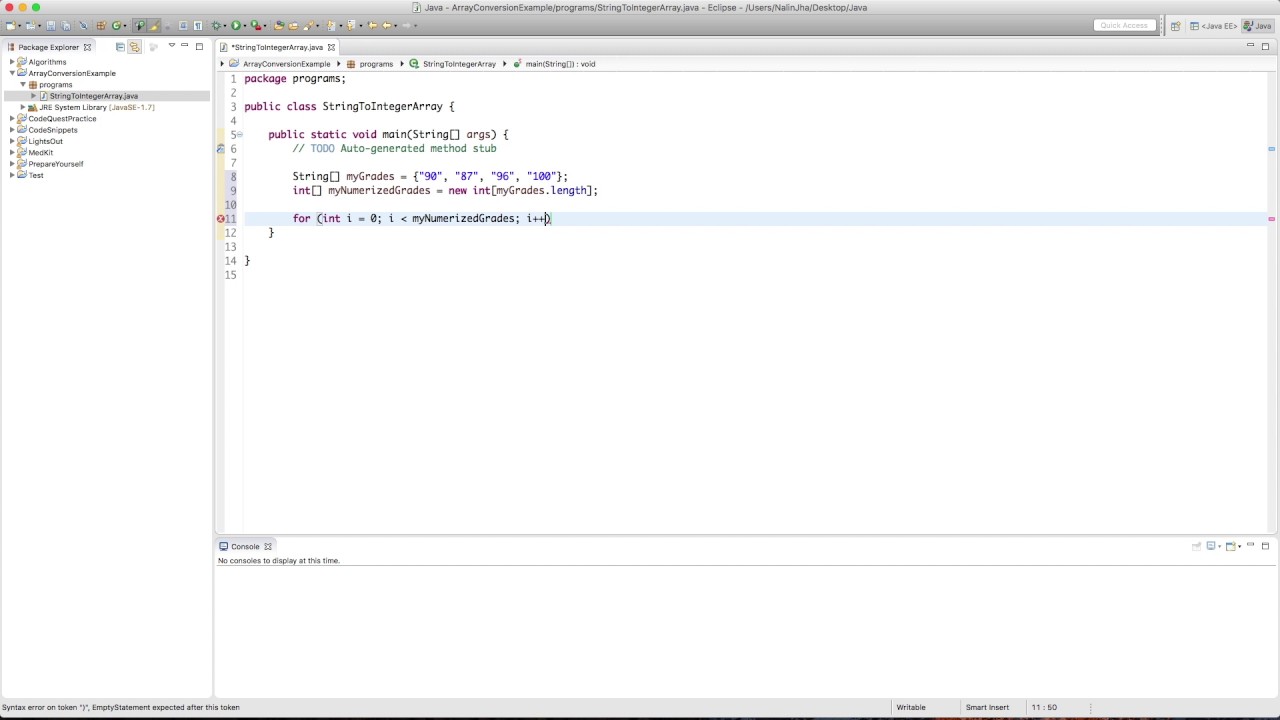Expand StringToIntegerArray.java tree node
1280x720 pixels.
coord(34,96)
